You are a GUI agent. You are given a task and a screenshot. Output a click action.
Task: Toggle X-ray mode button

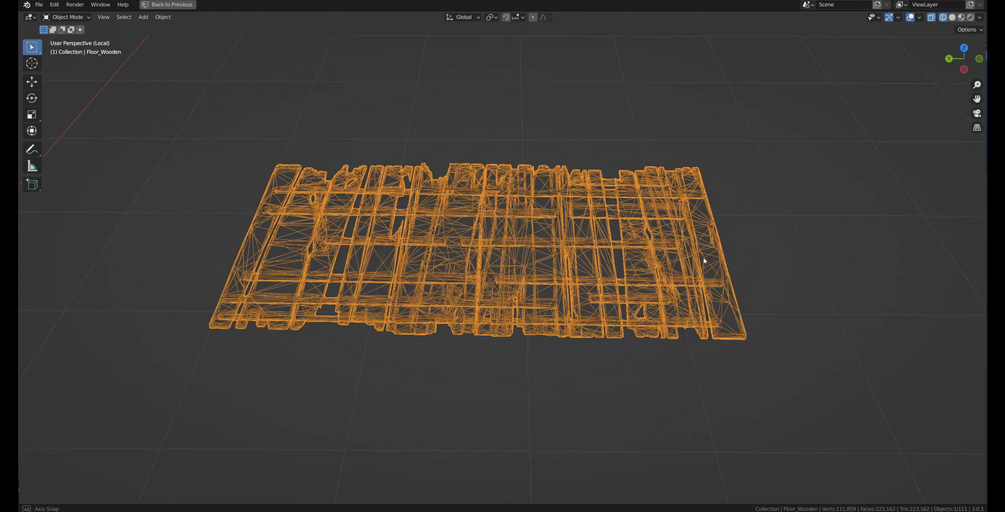pyautogui.click(x=931, y=17)
